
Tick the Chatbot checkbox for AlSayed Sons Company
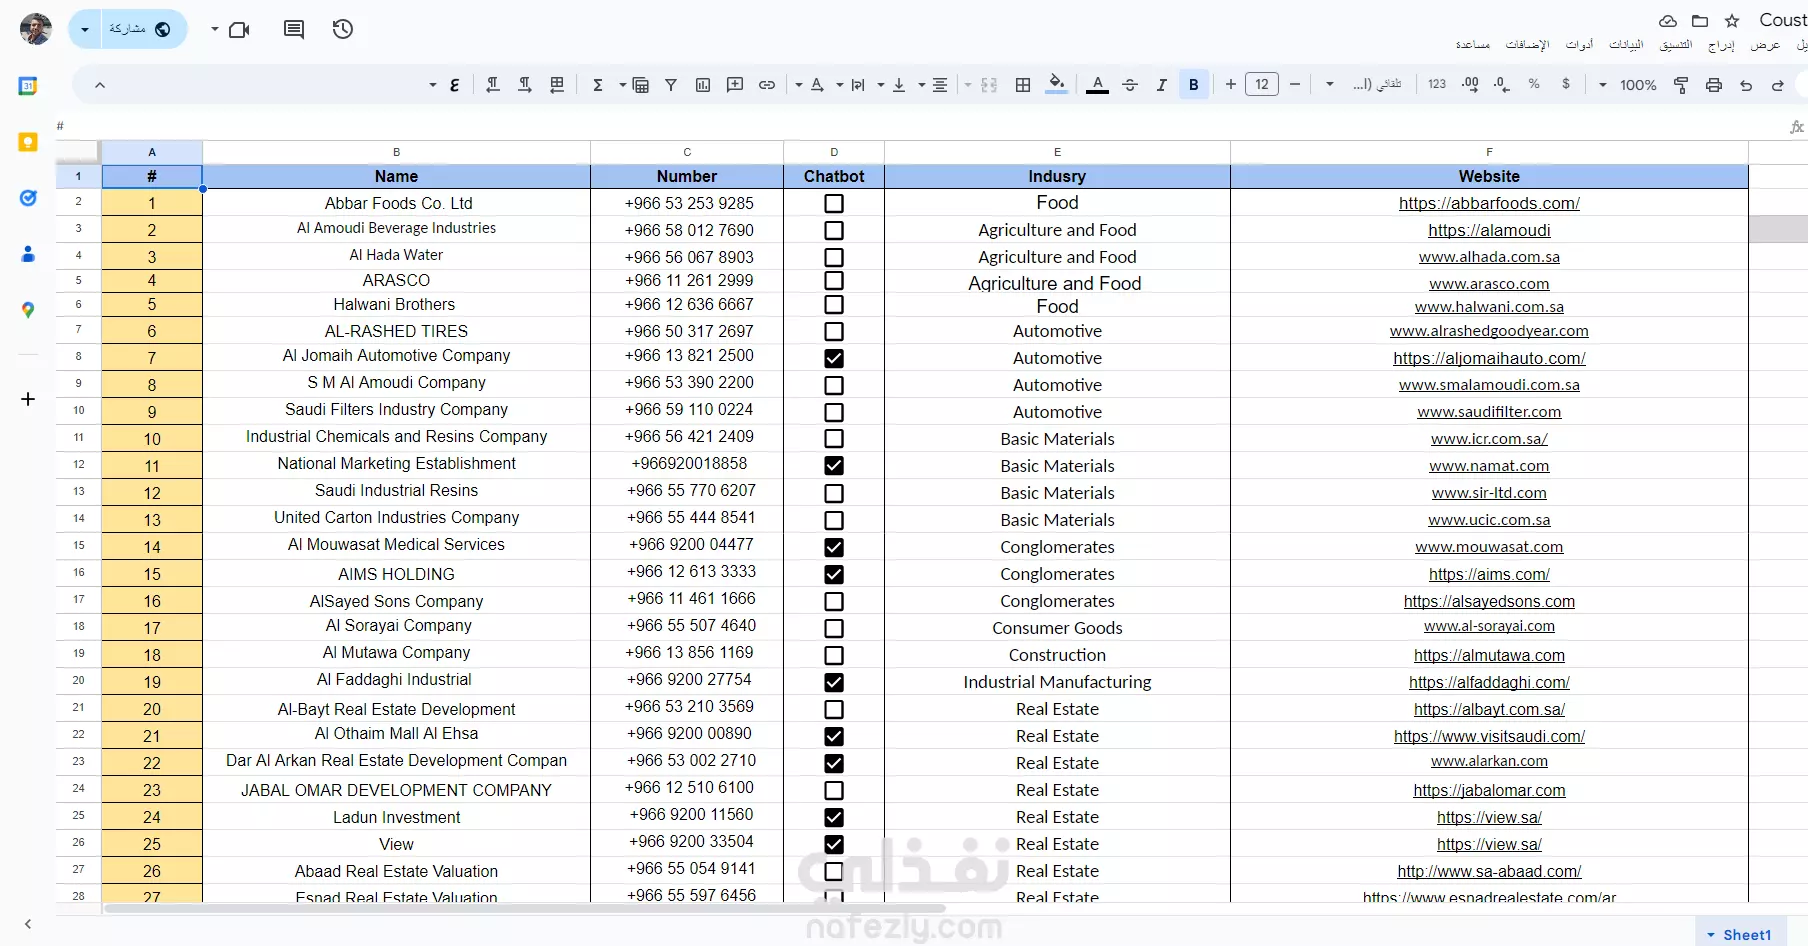coord(834,601)
